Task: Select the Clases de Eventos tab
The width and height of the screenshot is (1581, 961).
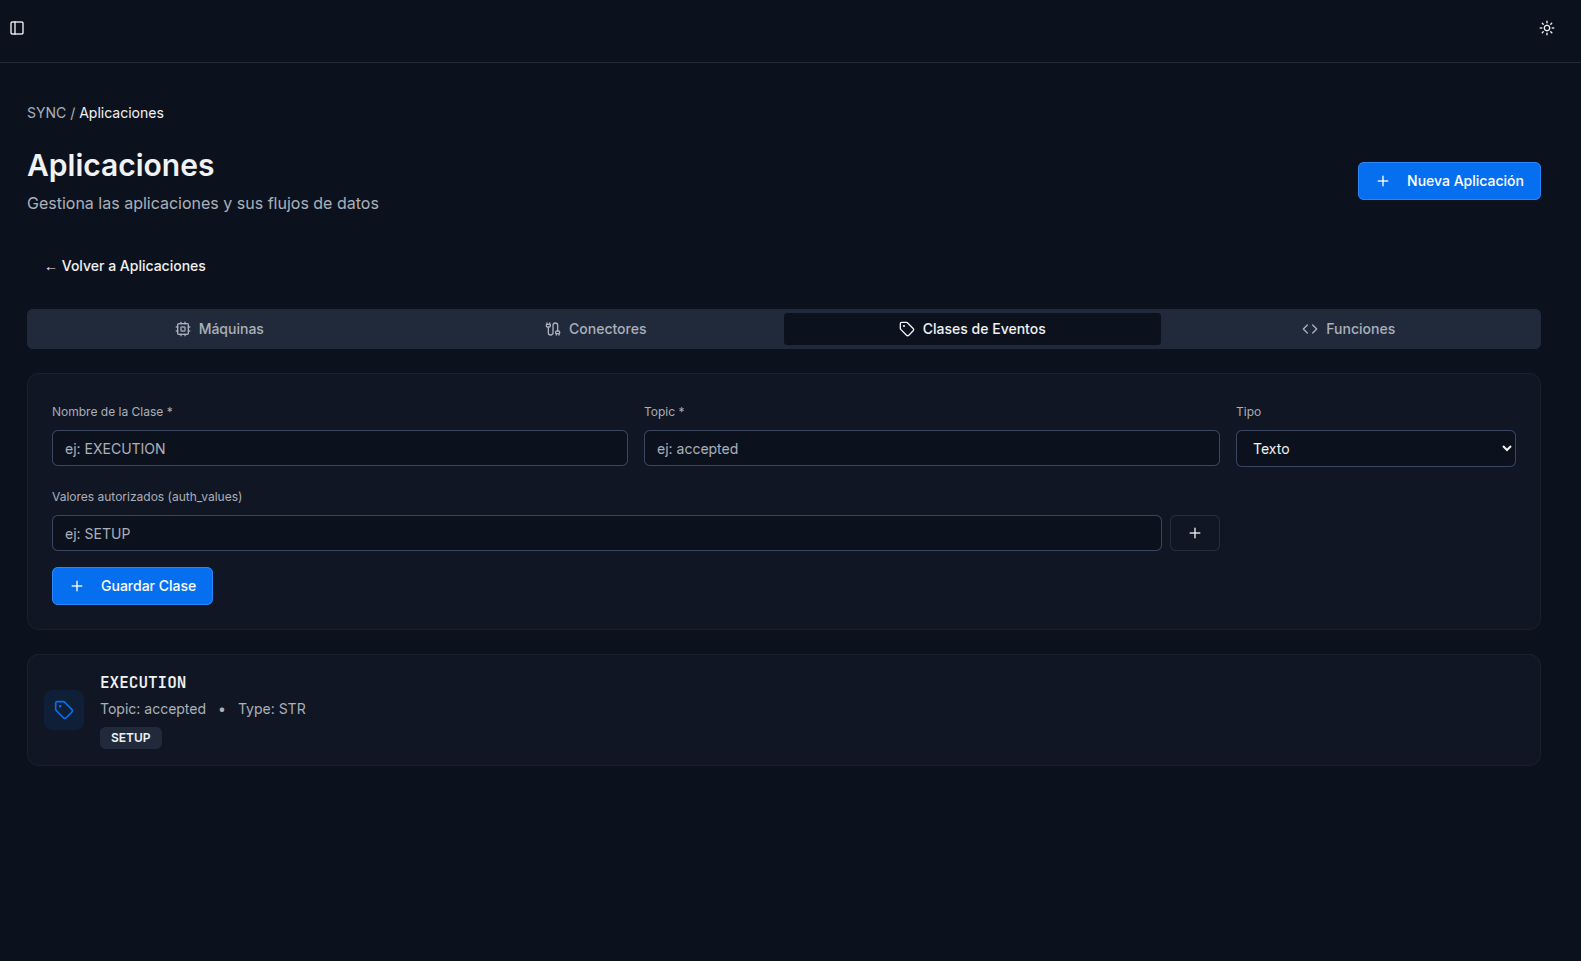Action: coord(972,329)
